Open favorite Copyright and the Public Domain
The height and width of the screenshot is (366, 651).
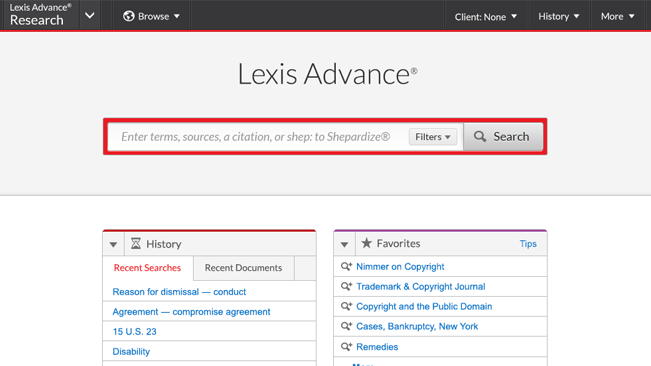424,306
